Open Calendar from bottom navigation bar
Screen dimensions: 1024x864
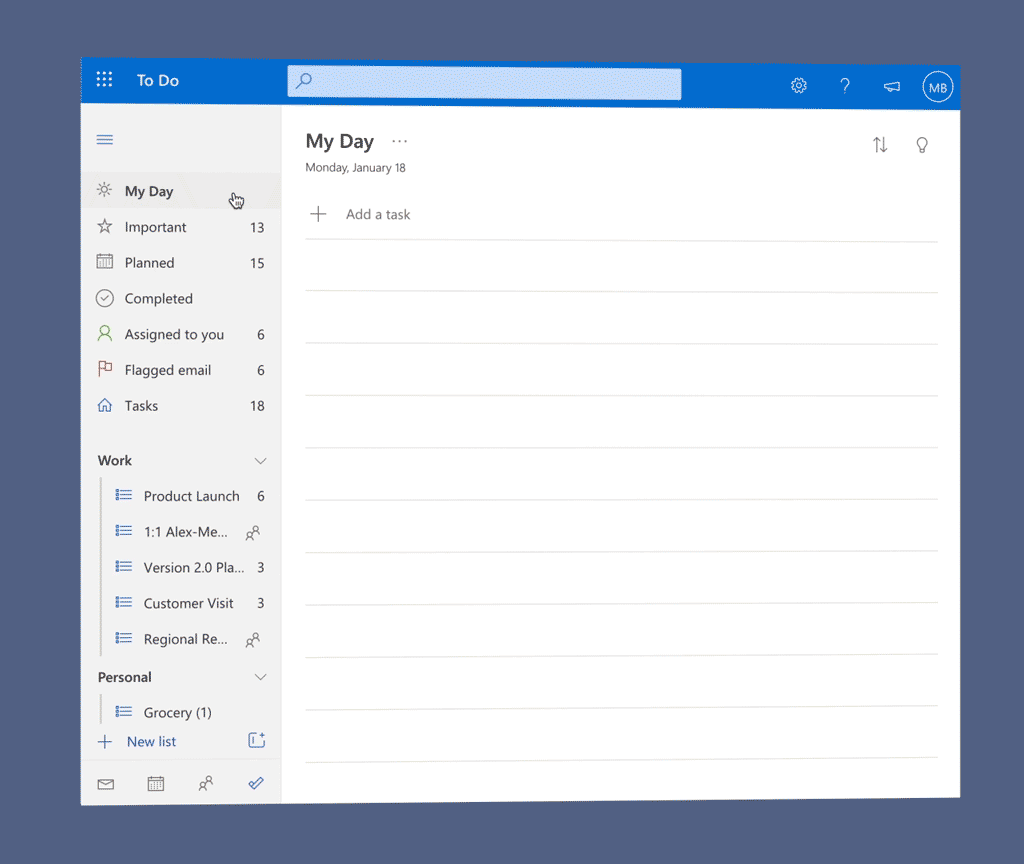pyautogui.click(x=156, y=784)
